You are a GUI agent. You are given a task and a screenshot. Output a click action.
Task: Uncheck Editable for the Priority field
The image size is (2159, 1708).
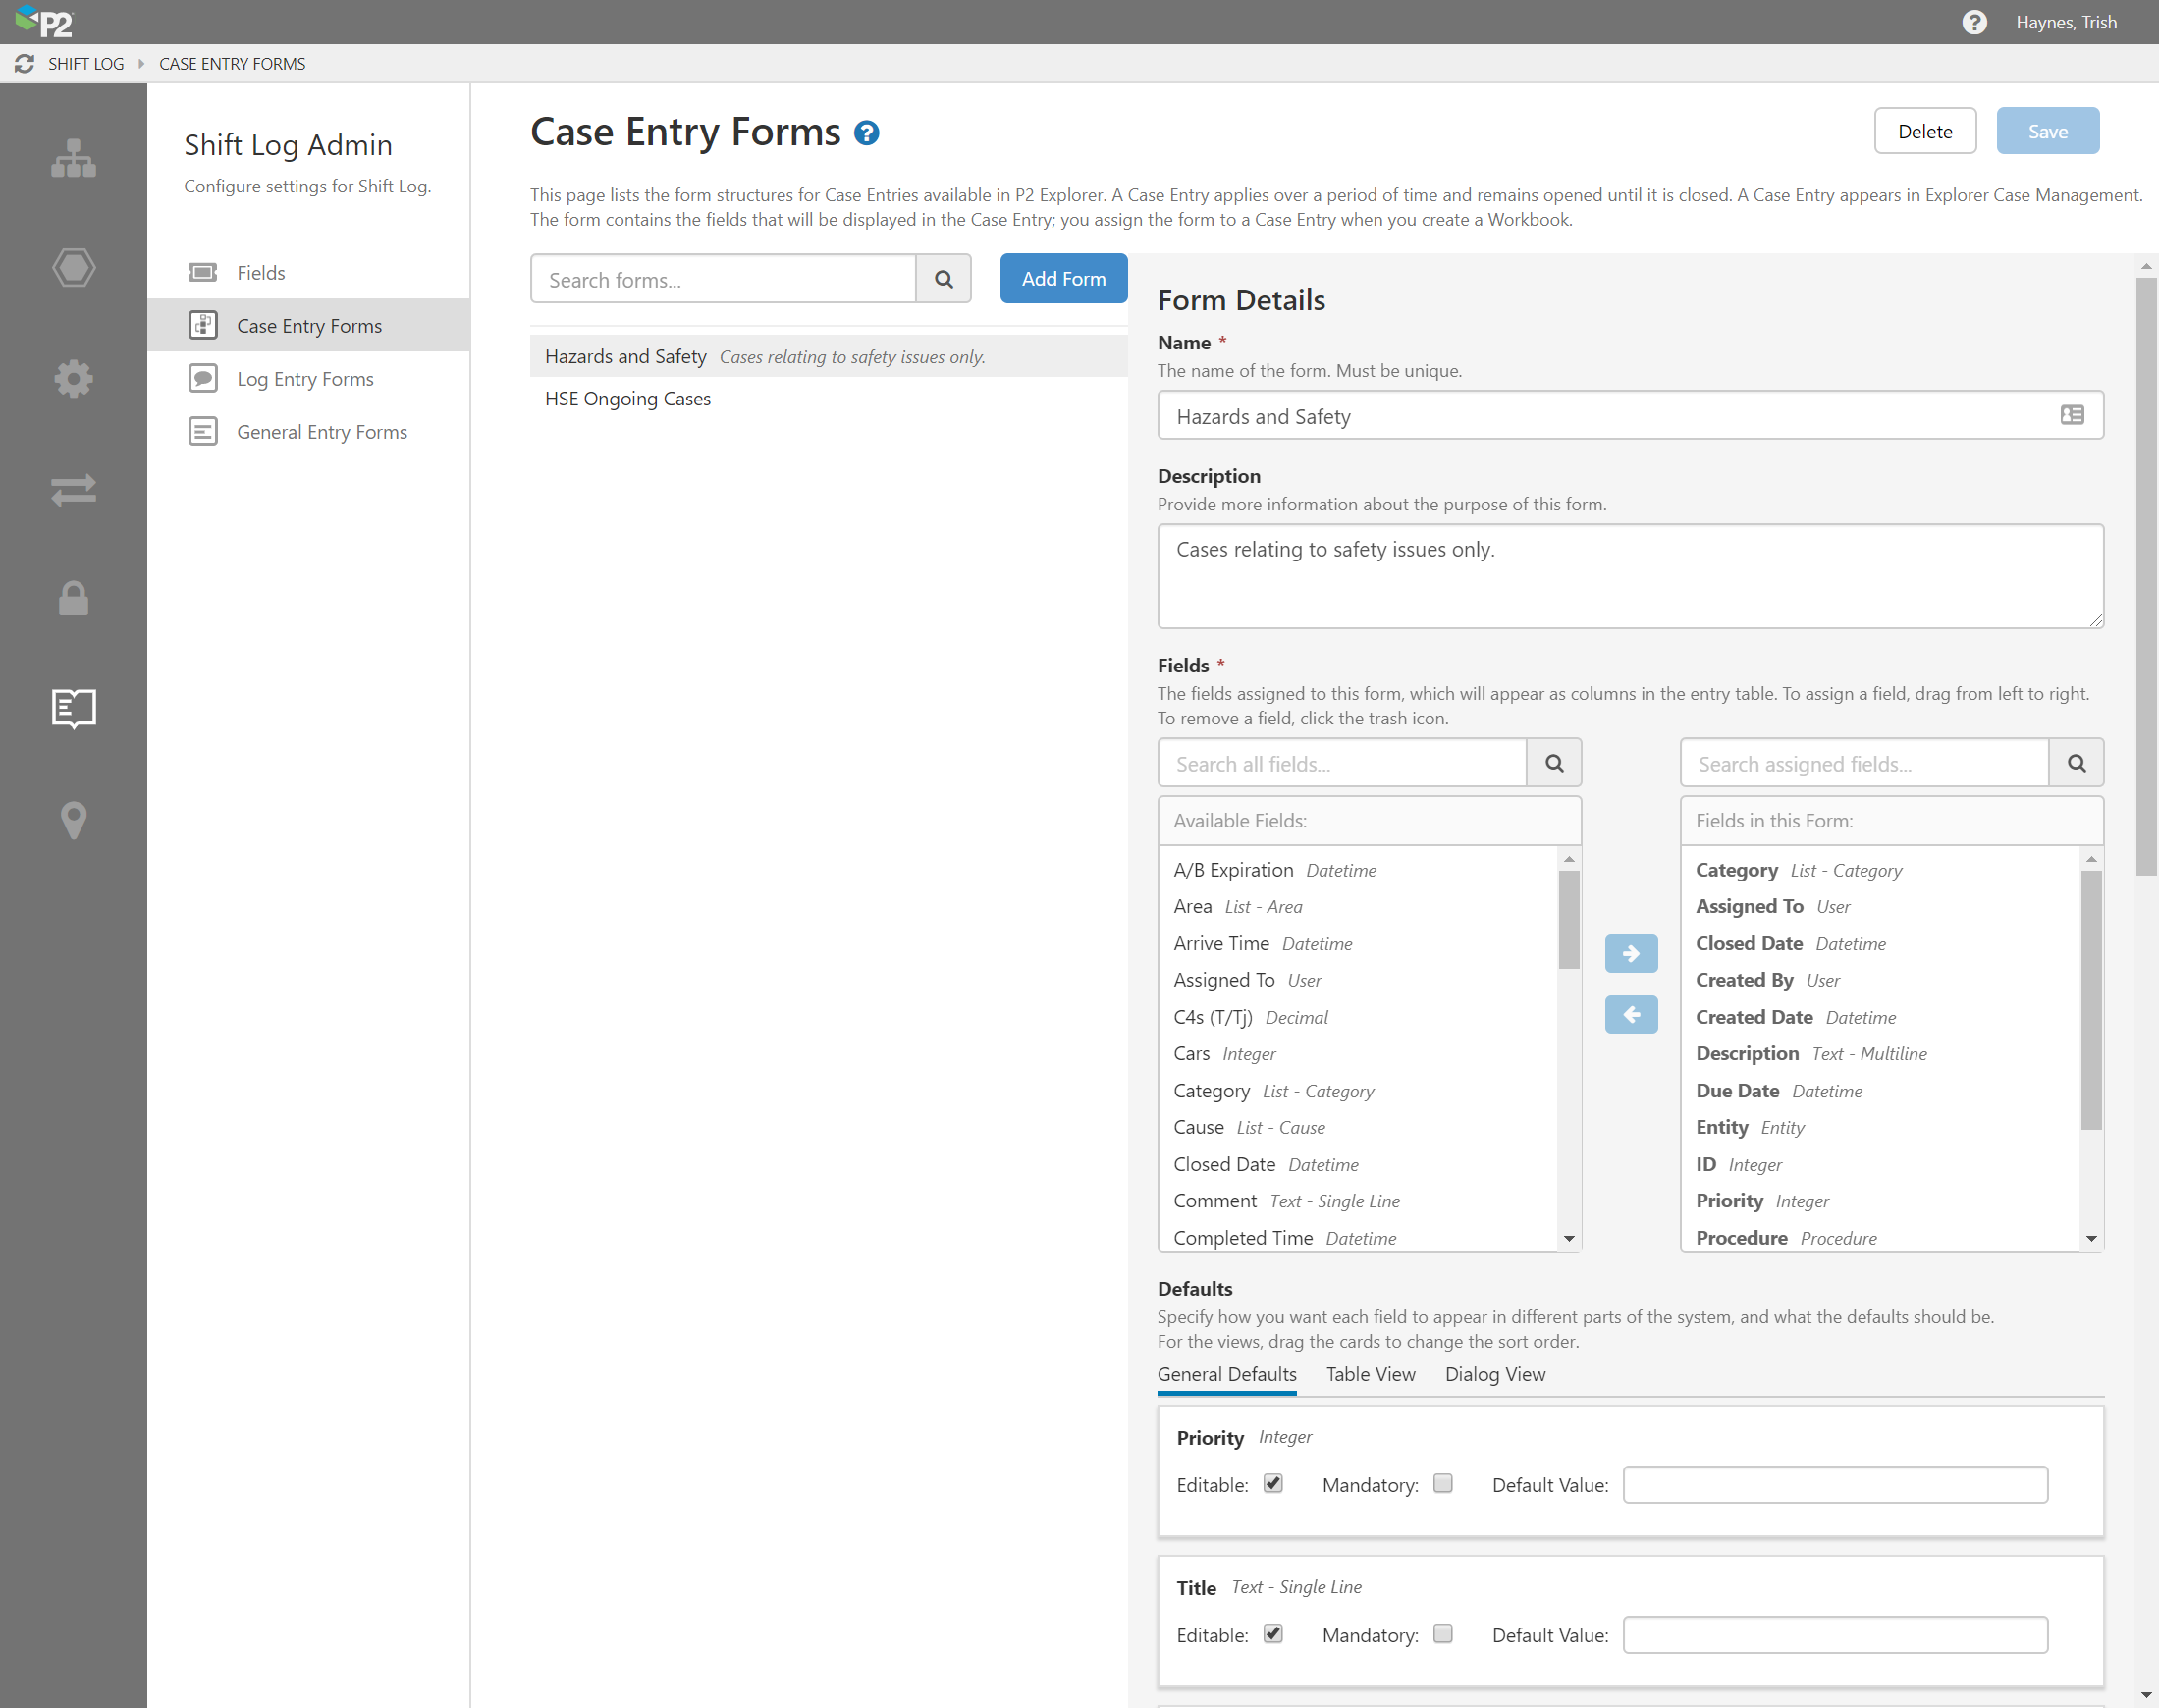pyautogui.click(x=1272, y=1484)
